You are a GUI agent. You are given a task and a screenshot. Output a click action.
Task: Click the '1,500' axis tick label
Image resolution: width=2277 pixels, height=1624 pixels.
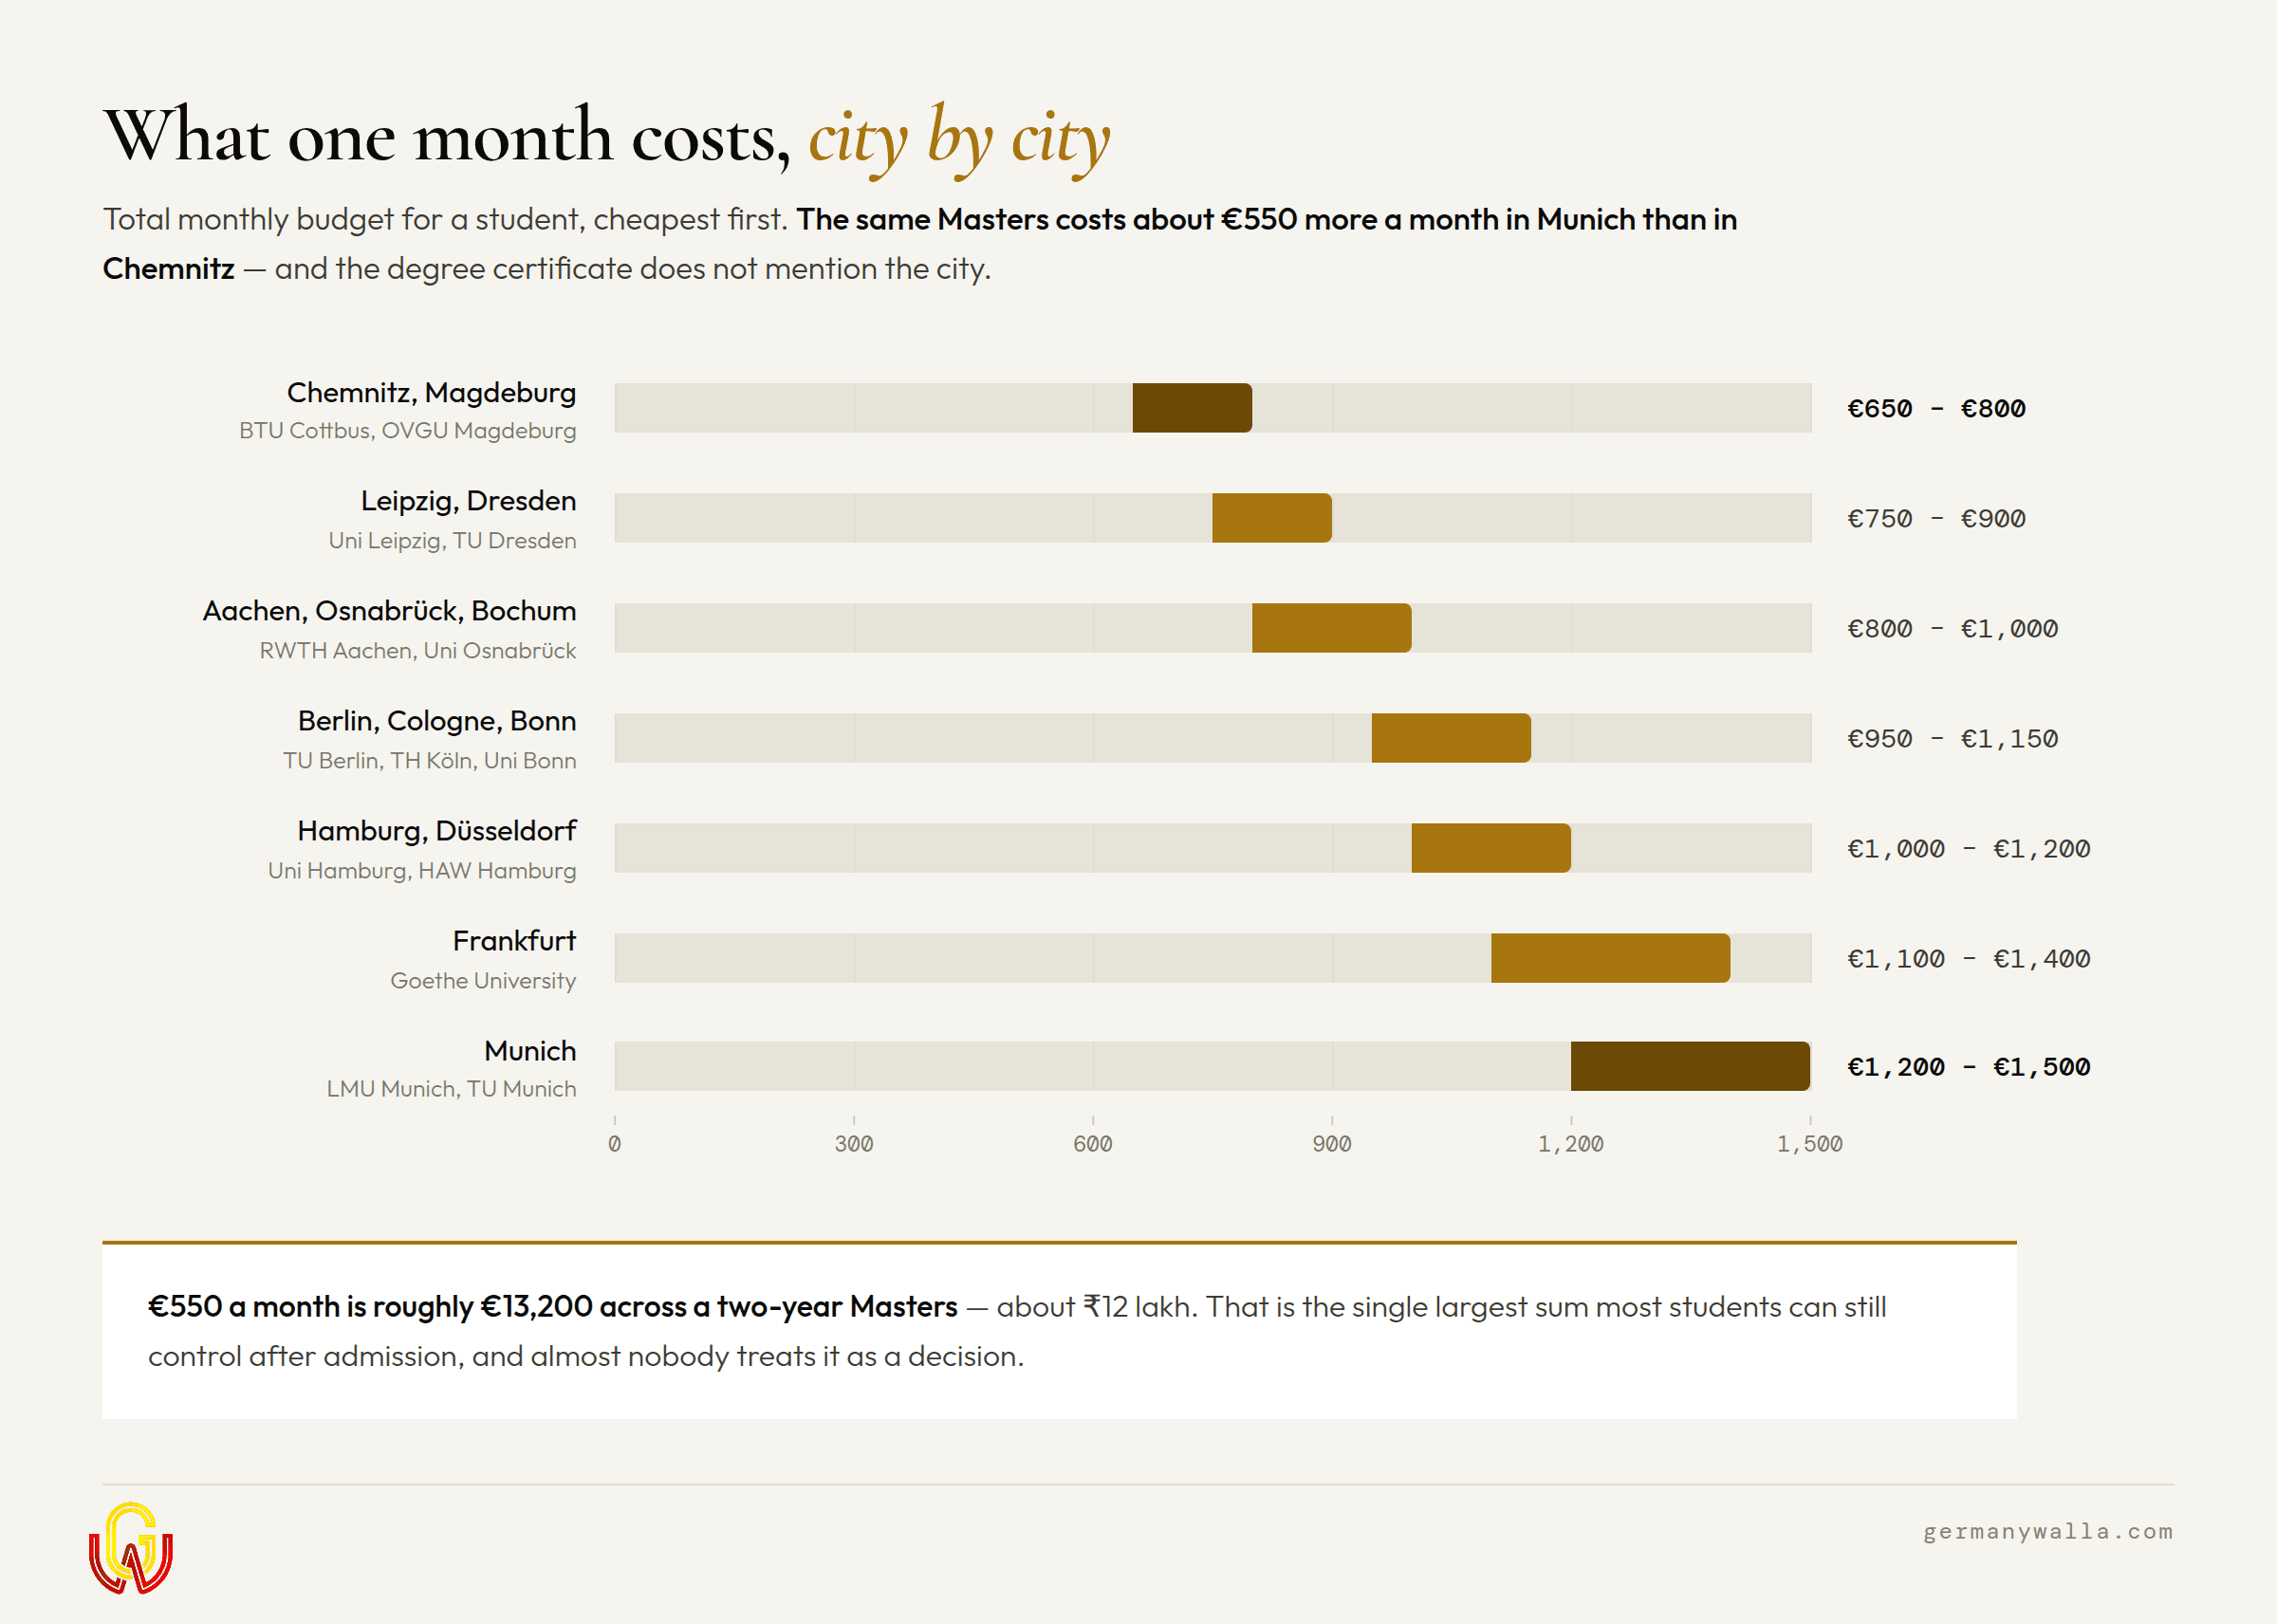(1809, 1144)
